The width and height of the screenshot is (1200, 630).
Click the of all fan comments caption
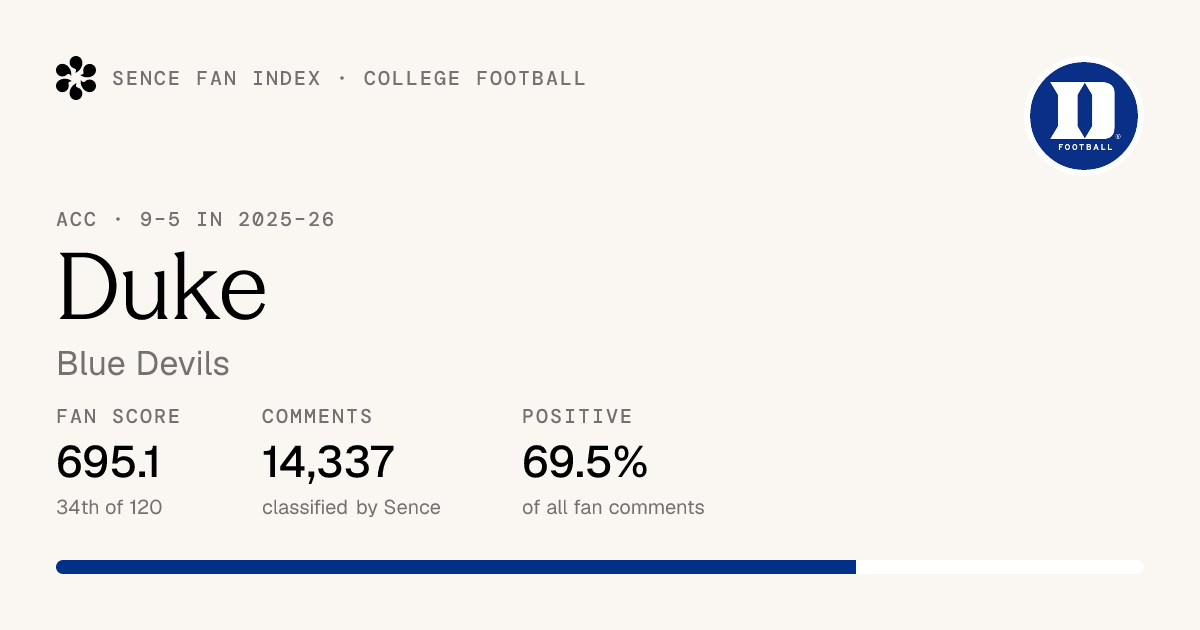point(613,508)
